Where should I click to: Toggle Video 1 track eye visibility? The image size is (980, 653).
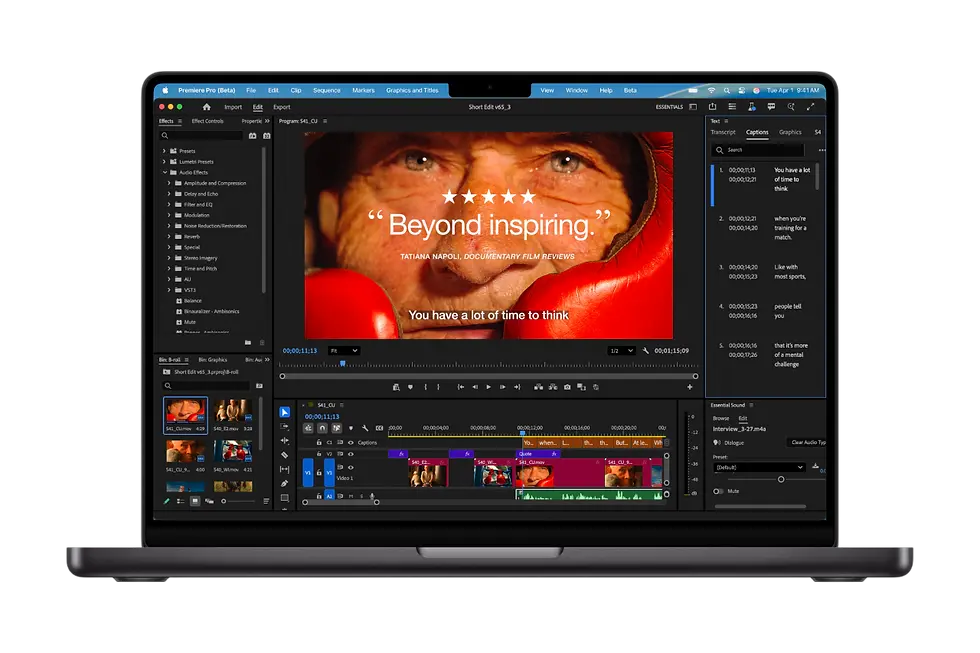351,467
